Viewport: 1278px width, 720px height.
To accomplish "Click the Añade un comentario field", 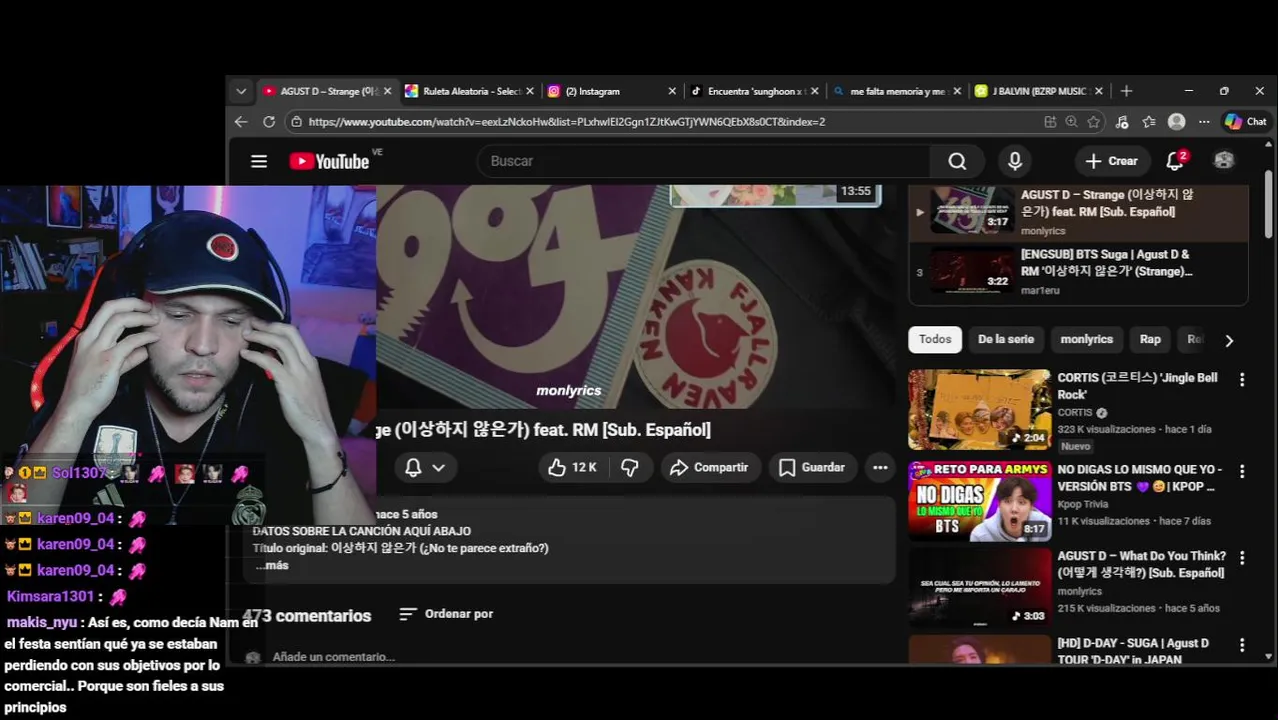I will point(334,657).
